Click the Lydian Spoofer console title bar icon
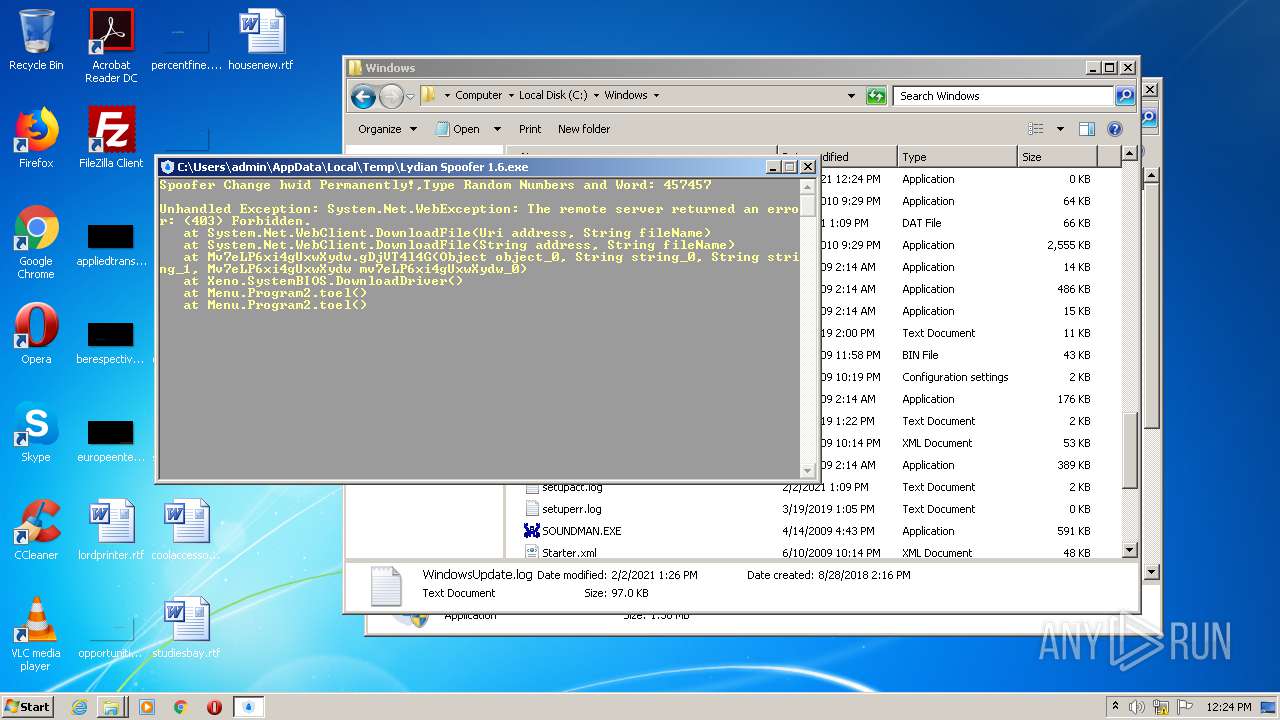The image size is (1280, 720). pyautogui.click(x=167, y=167)
